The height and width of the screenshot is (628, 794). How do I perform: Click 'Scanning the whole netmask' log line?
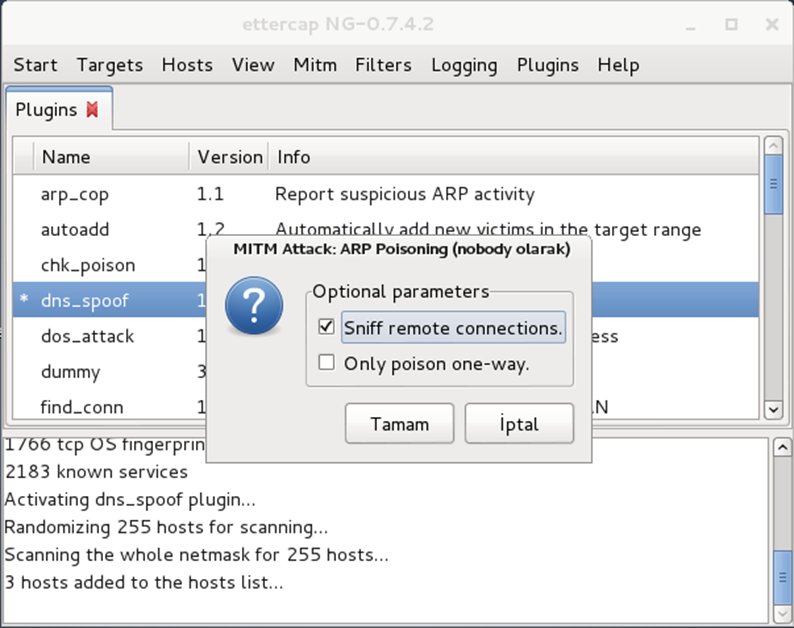point(196,555)
